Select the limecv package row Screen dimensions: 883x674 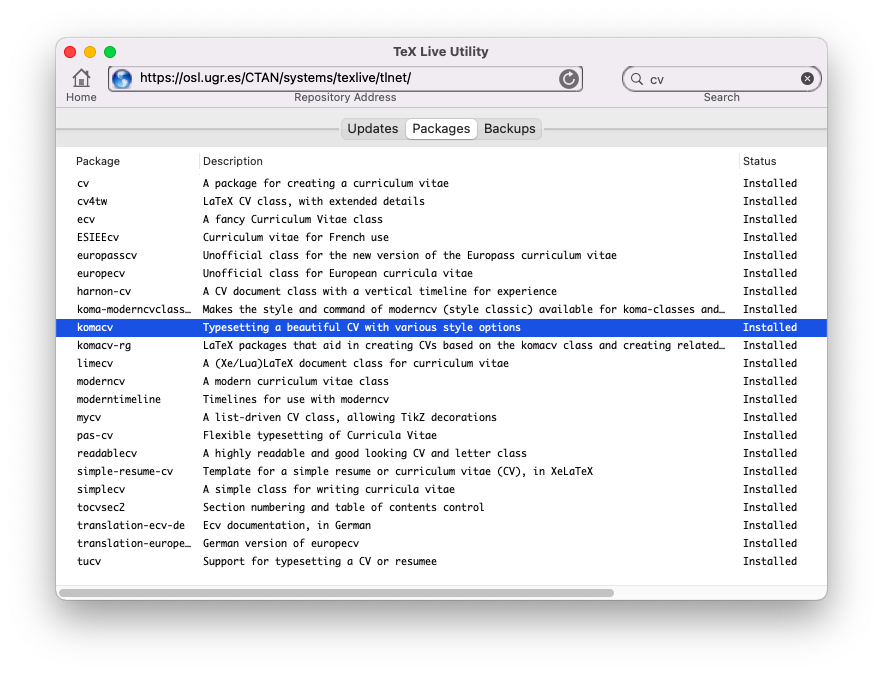click(442, 364)
